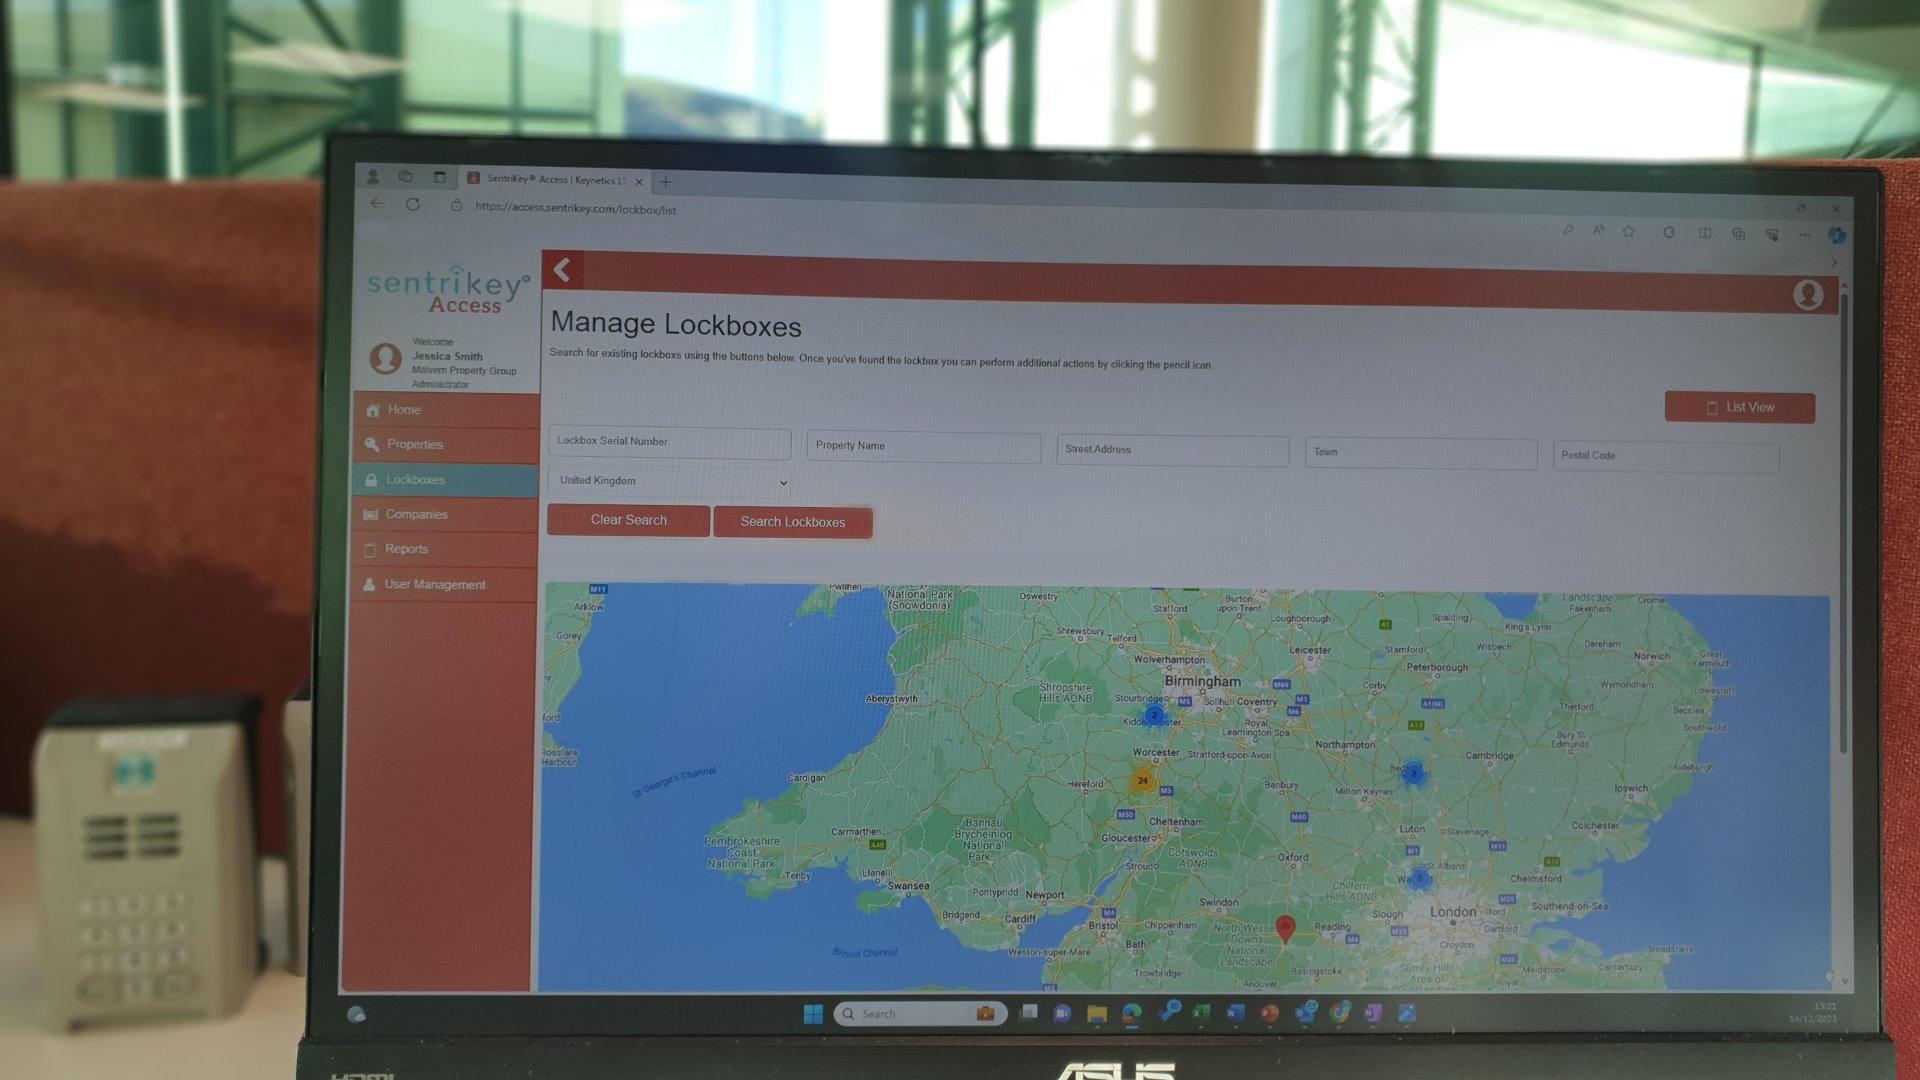Viewport: 1920px width, 1080px height.
Task: Click the Postal Code input field
Action: tap(1665, 456)
